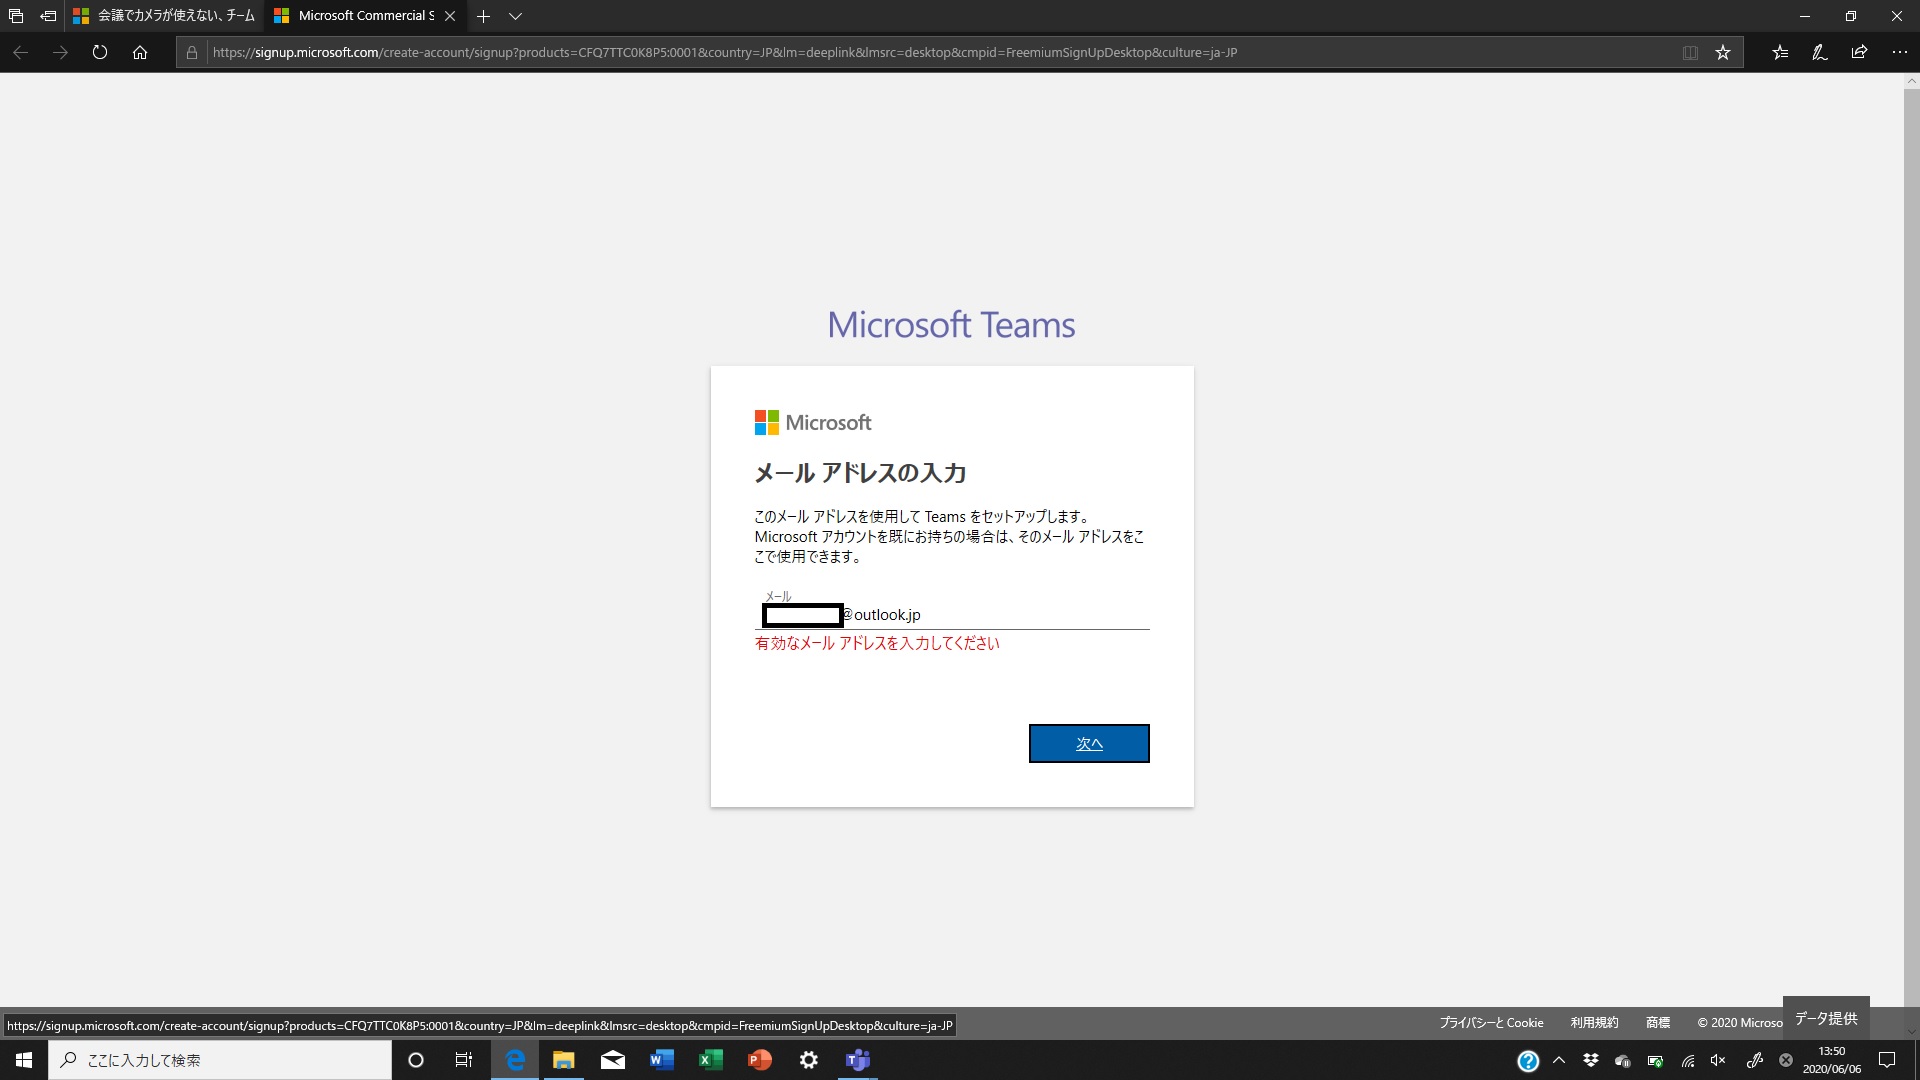
Task: Open the Action Center notifications icon
Action: pos(1887,1060)
